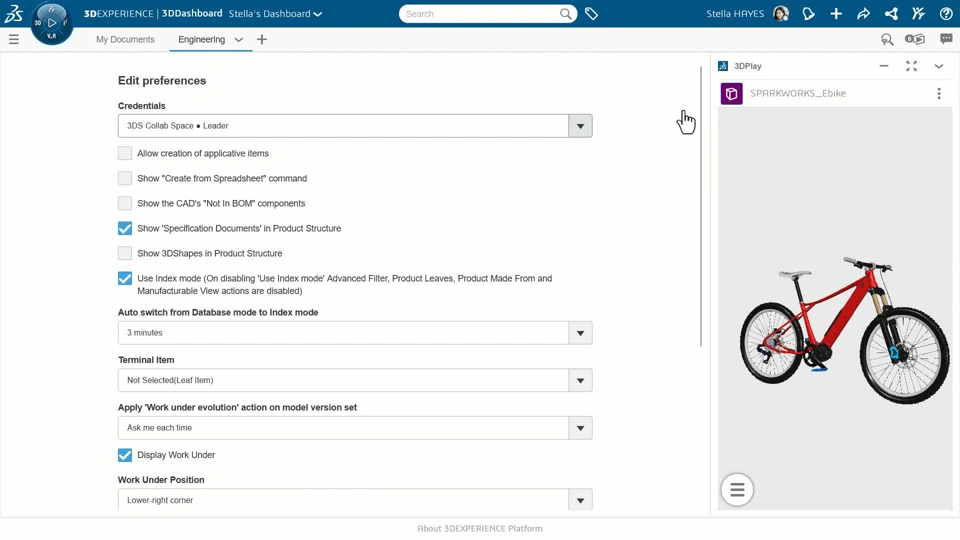
Task: Uncheck Show 'Specification Documents' in Product Structure
Action: click(125, 228)
